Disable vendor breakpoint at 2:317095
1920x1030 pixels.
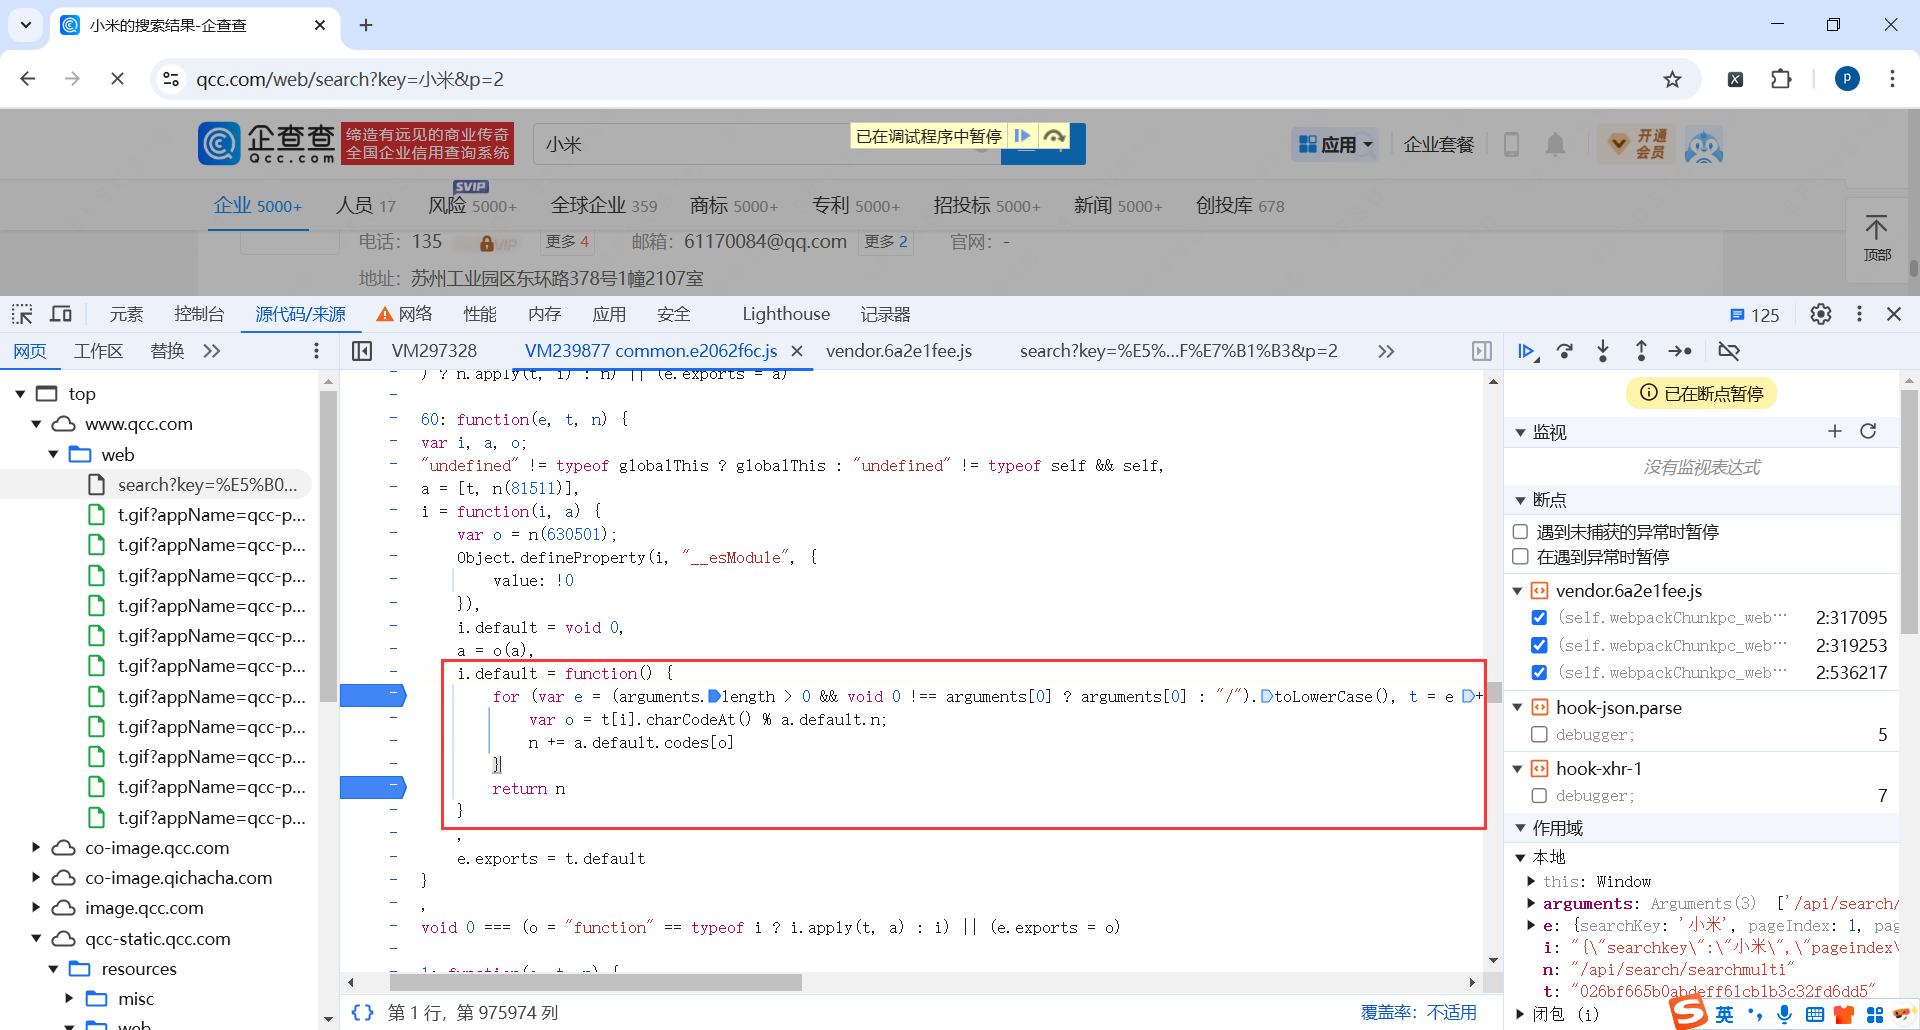(x=1539, y=618)
